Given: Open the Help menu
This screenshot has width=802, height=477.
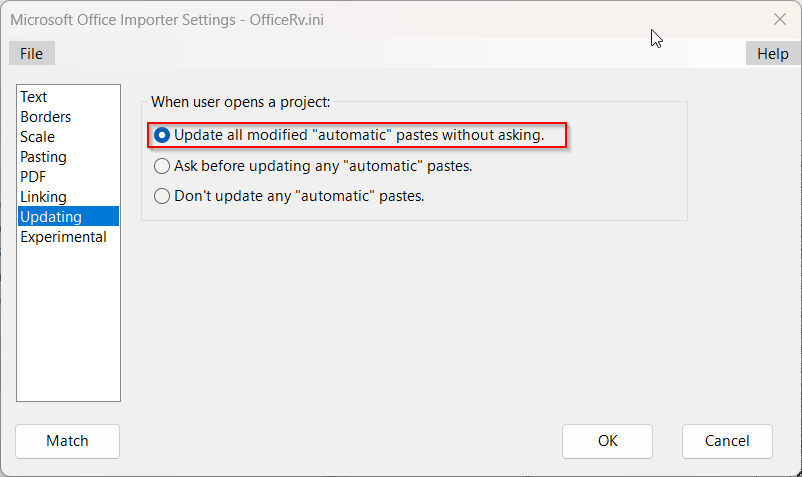Looking at the screenshot, I should (772, 54).
